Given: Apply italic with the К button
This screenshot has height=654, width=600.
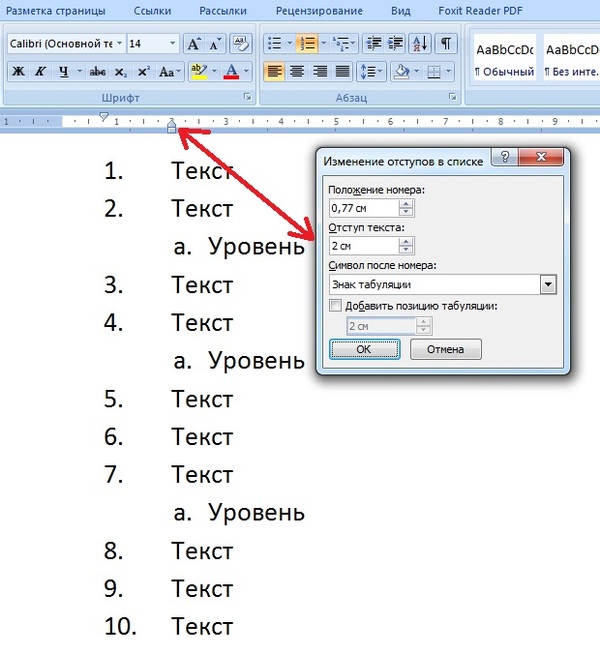Looking at the screenshot, I should point(42,72).
